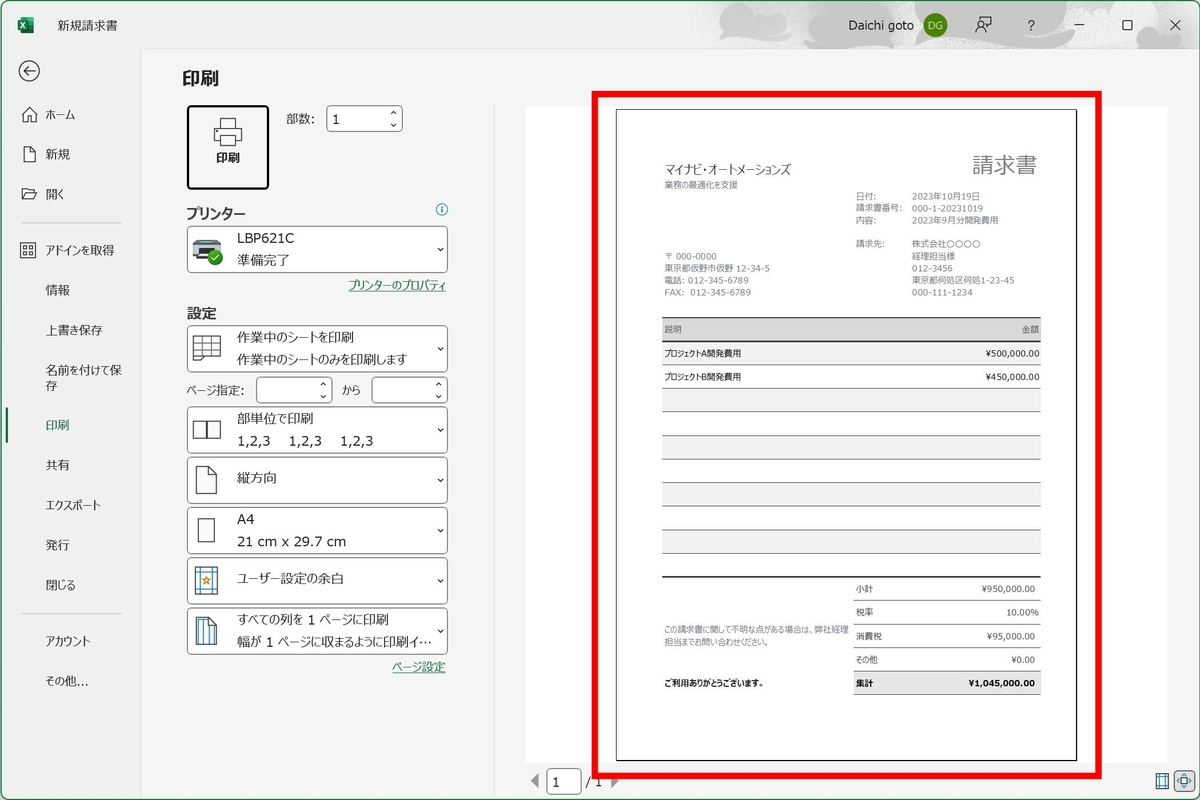Image resolution: width=1200 pixels, height=800 pixels.
Task: Go to previous page in print preview
Action: [535, 781]
